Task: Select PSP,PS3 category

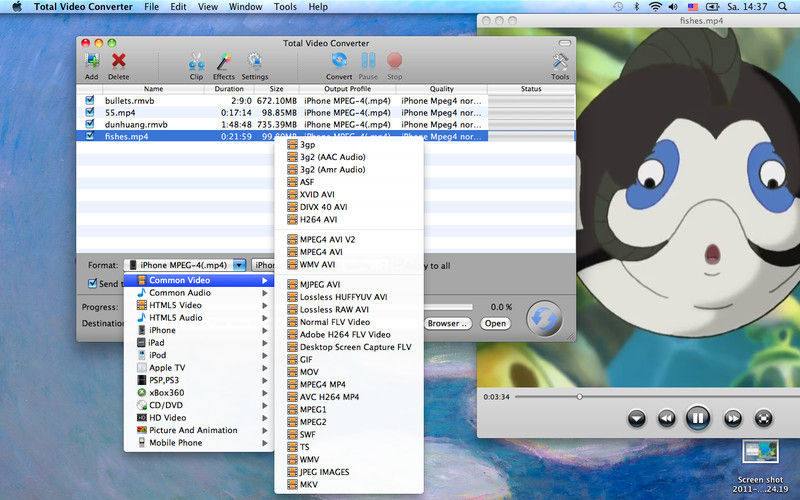Action: pyautogui.click(x=199, y=380)
